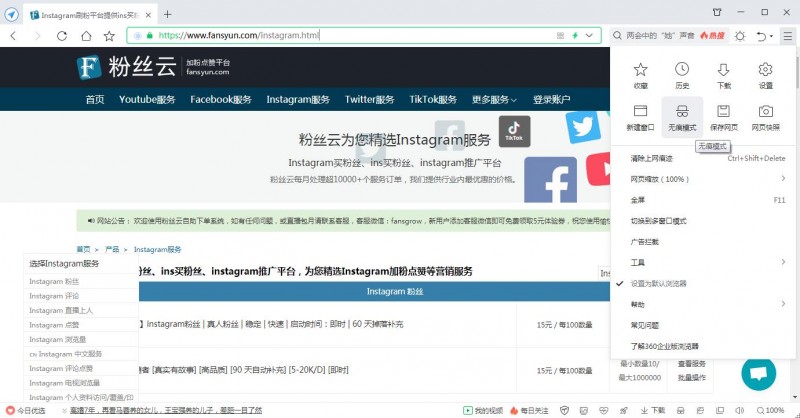This screenshot has height=418, width=800.
Task: Go back with the browser back arrow
Action: tap(13, 36)
